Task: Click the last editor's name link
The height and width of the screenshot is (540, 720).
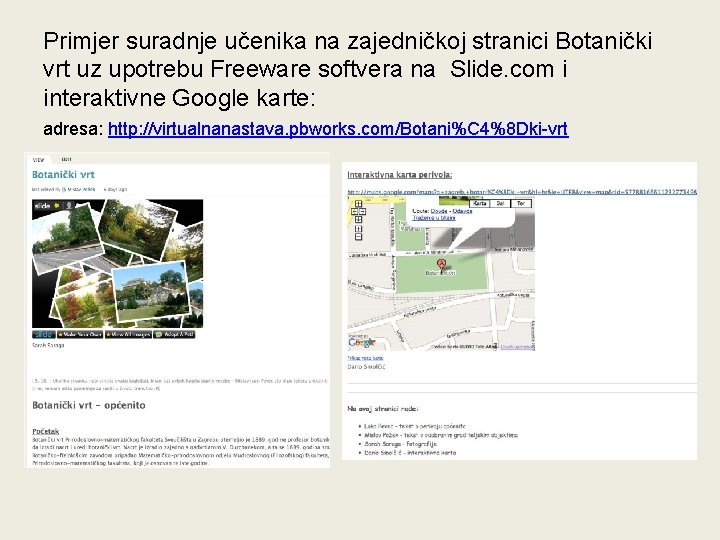Action: click(79, 189)
